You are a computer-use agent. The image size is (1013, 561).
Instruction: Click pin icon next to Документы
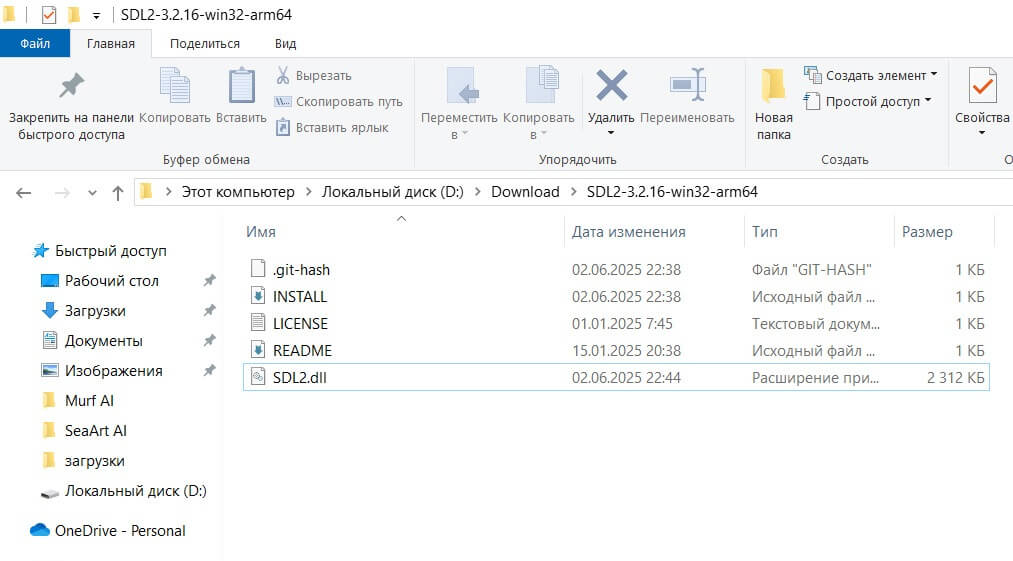click(x=209, y=341)
